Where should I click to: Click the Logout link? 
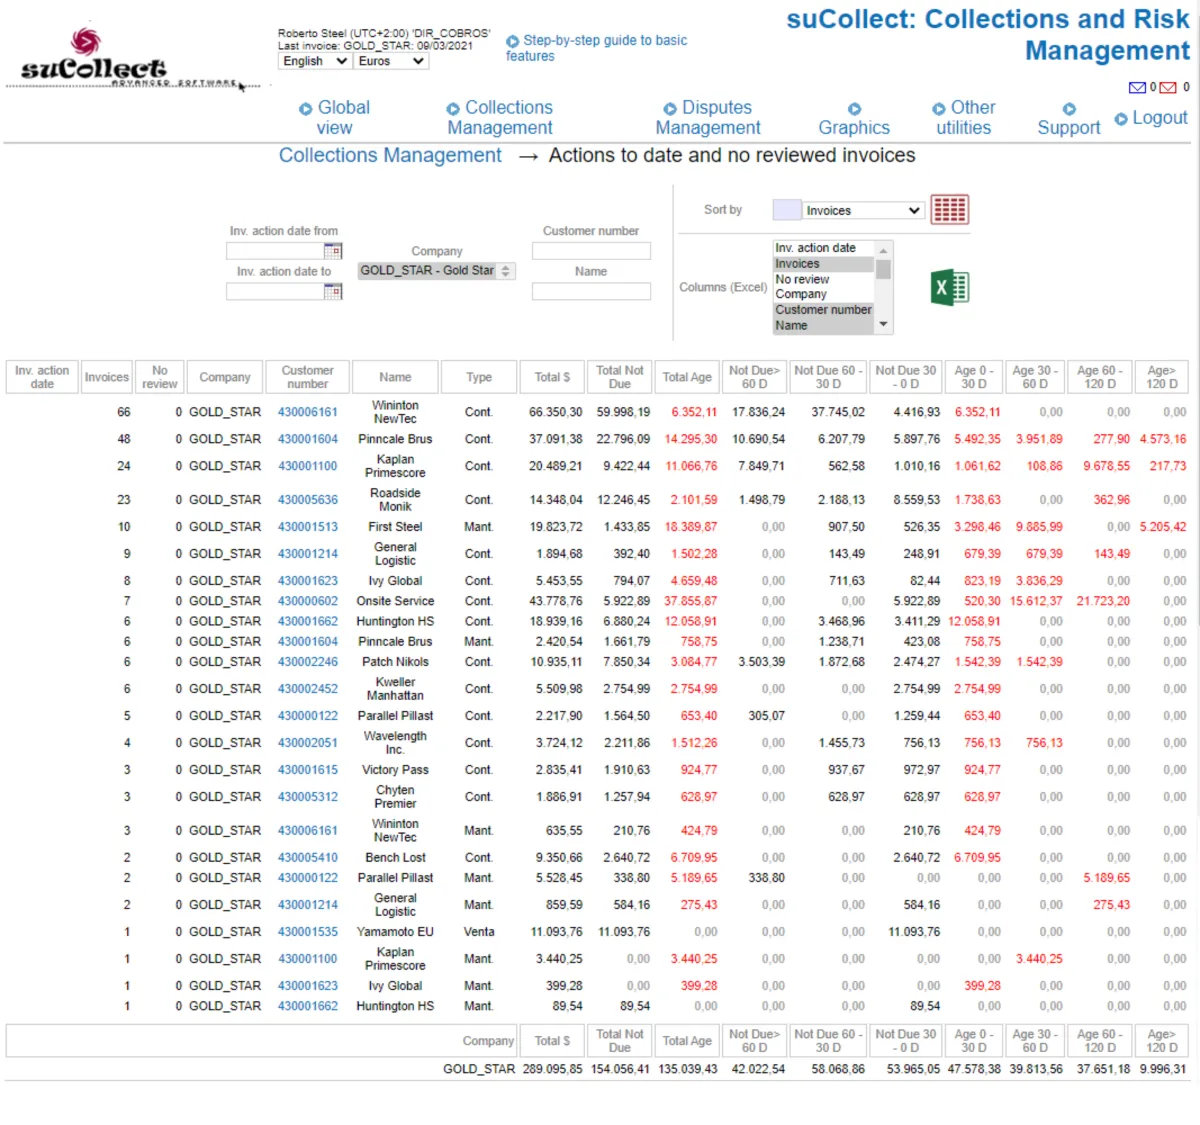point(1151,118)
